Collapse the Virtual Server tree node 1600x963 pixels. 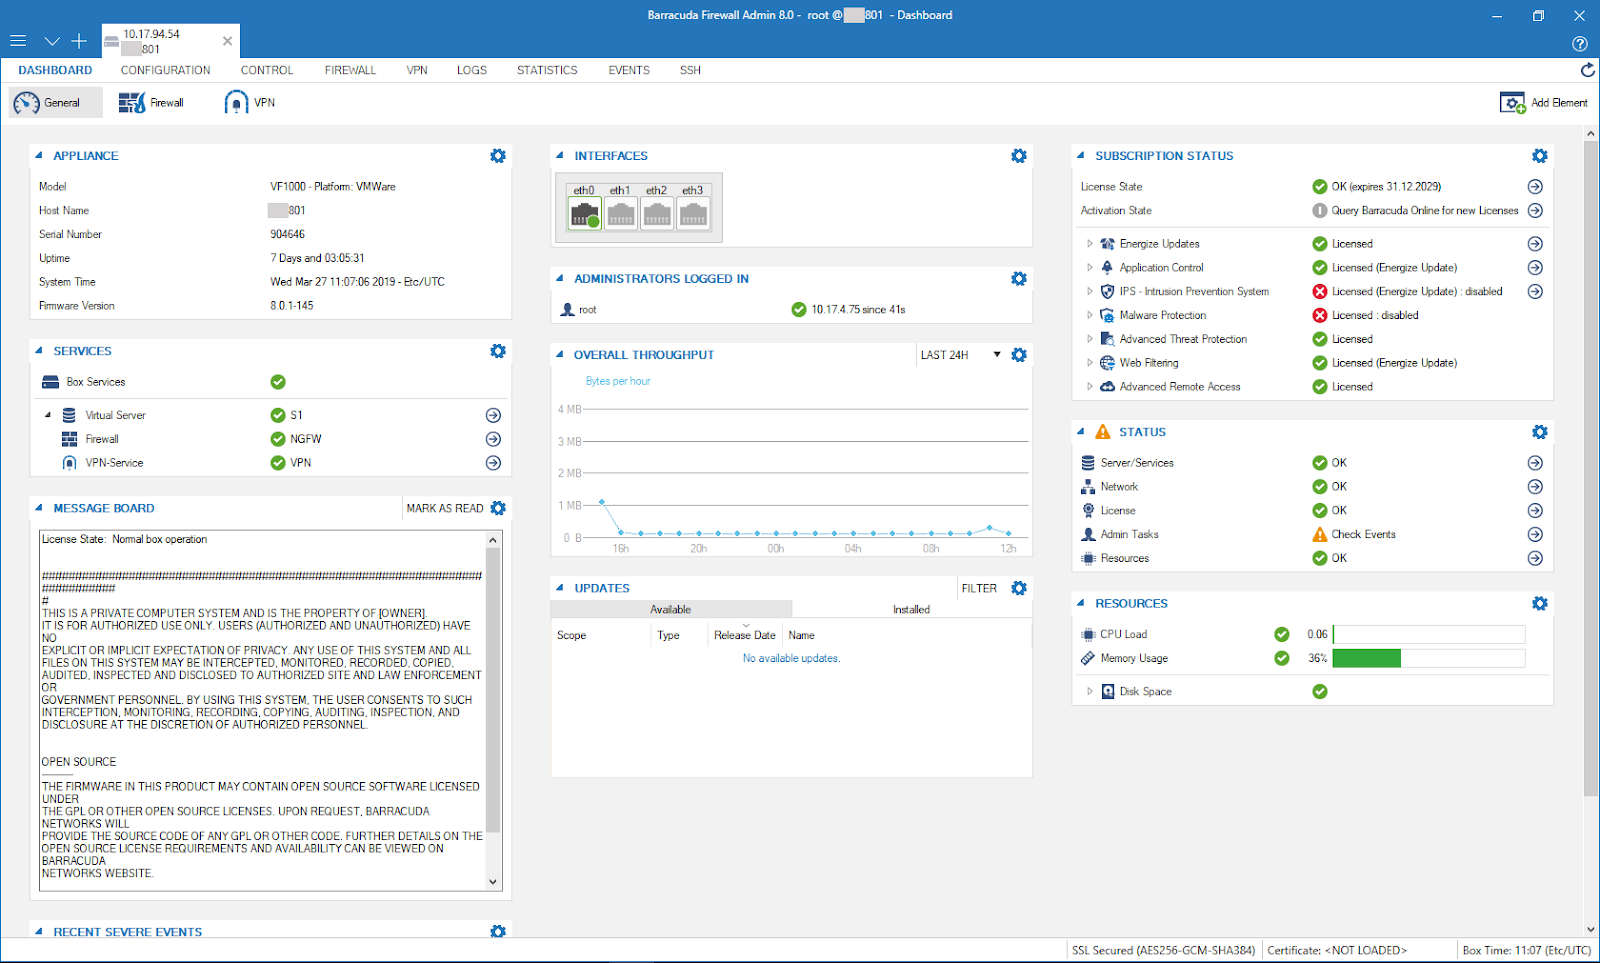[48, 415]
